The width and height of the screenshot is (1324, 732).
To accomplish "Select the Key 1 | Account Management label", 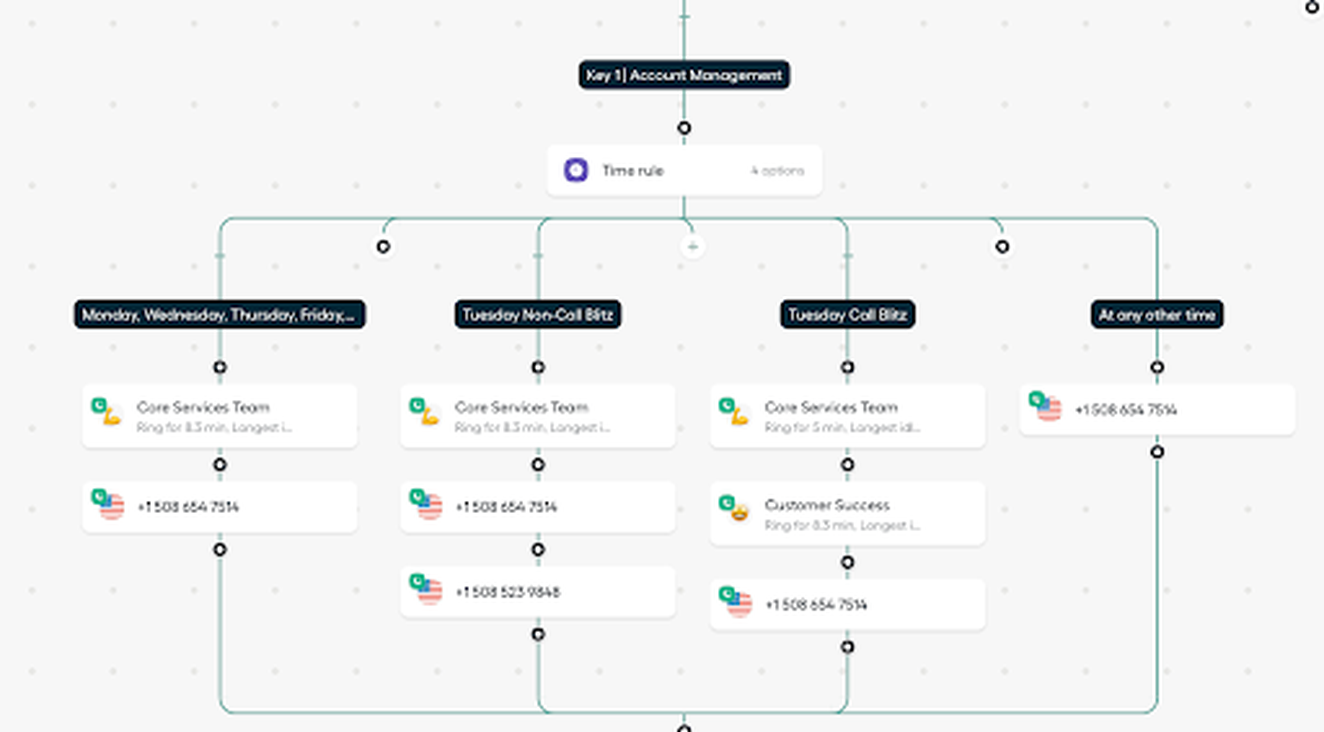I will (x=684, y=75).
